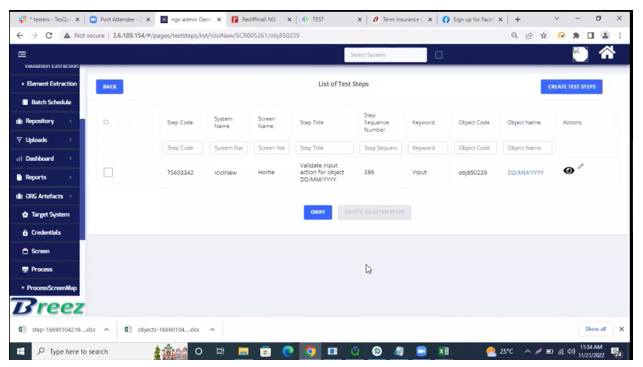Tick checkbox for step TS603342
This screenshot has width=643, height=367.
(108, 172)
